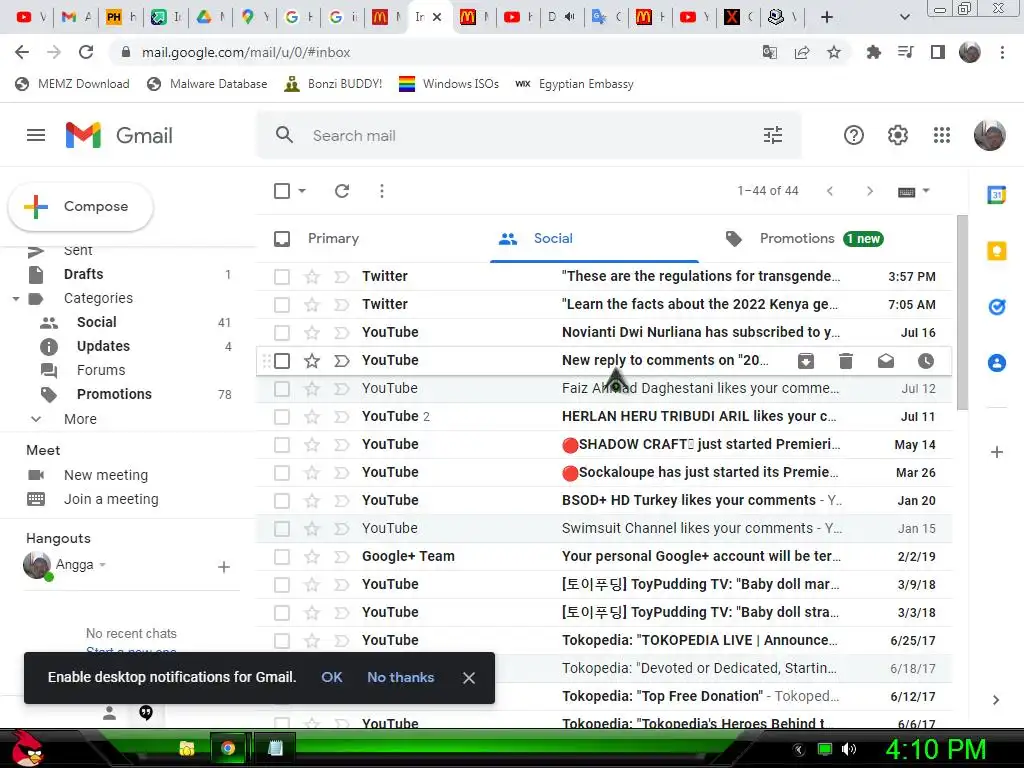The image size is (1024, 768).
Task: Archive the "New reply to comments" email
Action: 806,360
